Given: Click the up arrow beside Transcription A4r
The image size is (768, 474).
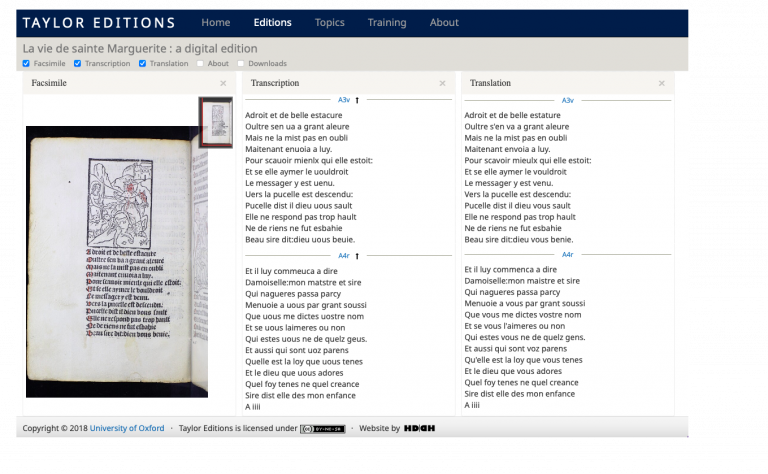Looking at the screenshot, I should click(x=357, y=256).
